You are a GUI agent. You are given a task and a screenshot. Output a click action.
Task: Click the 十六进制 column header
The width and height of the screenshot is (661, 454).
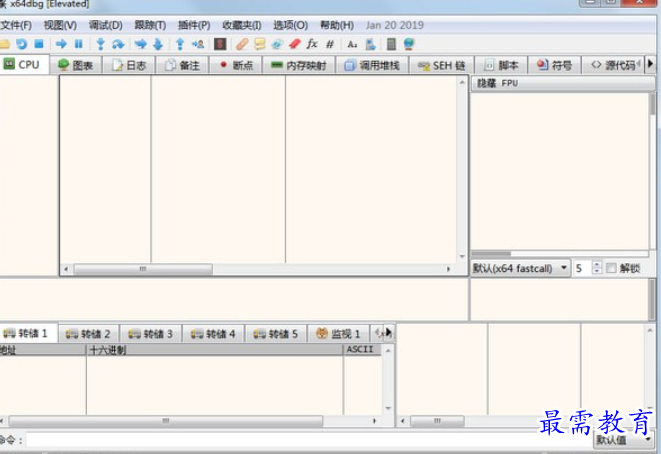click(x=215, y=350)
